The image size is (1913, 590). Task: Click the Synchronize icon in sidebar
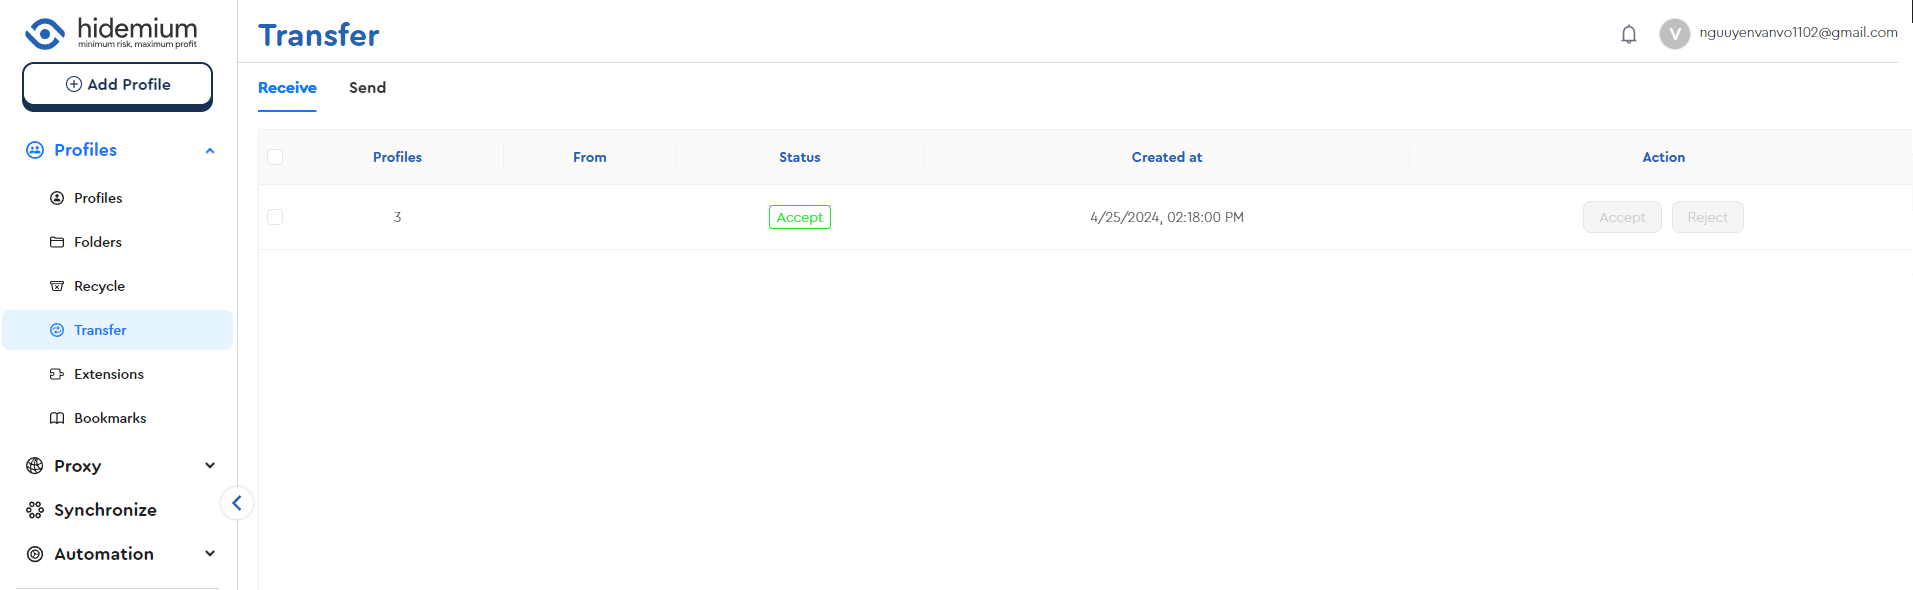tap(35, 510)
